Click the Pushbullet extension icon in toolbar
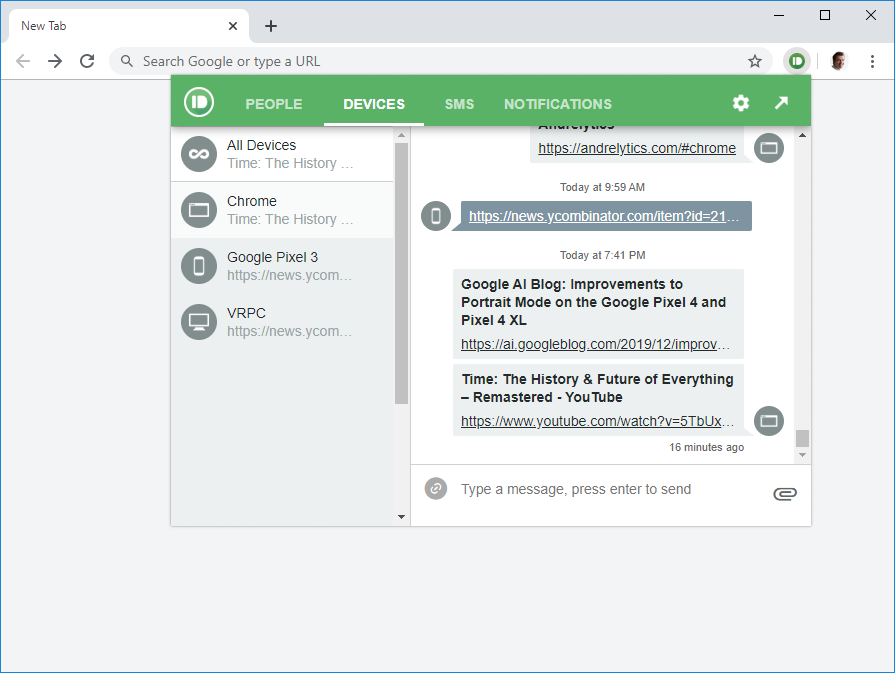 coord(797,61)
